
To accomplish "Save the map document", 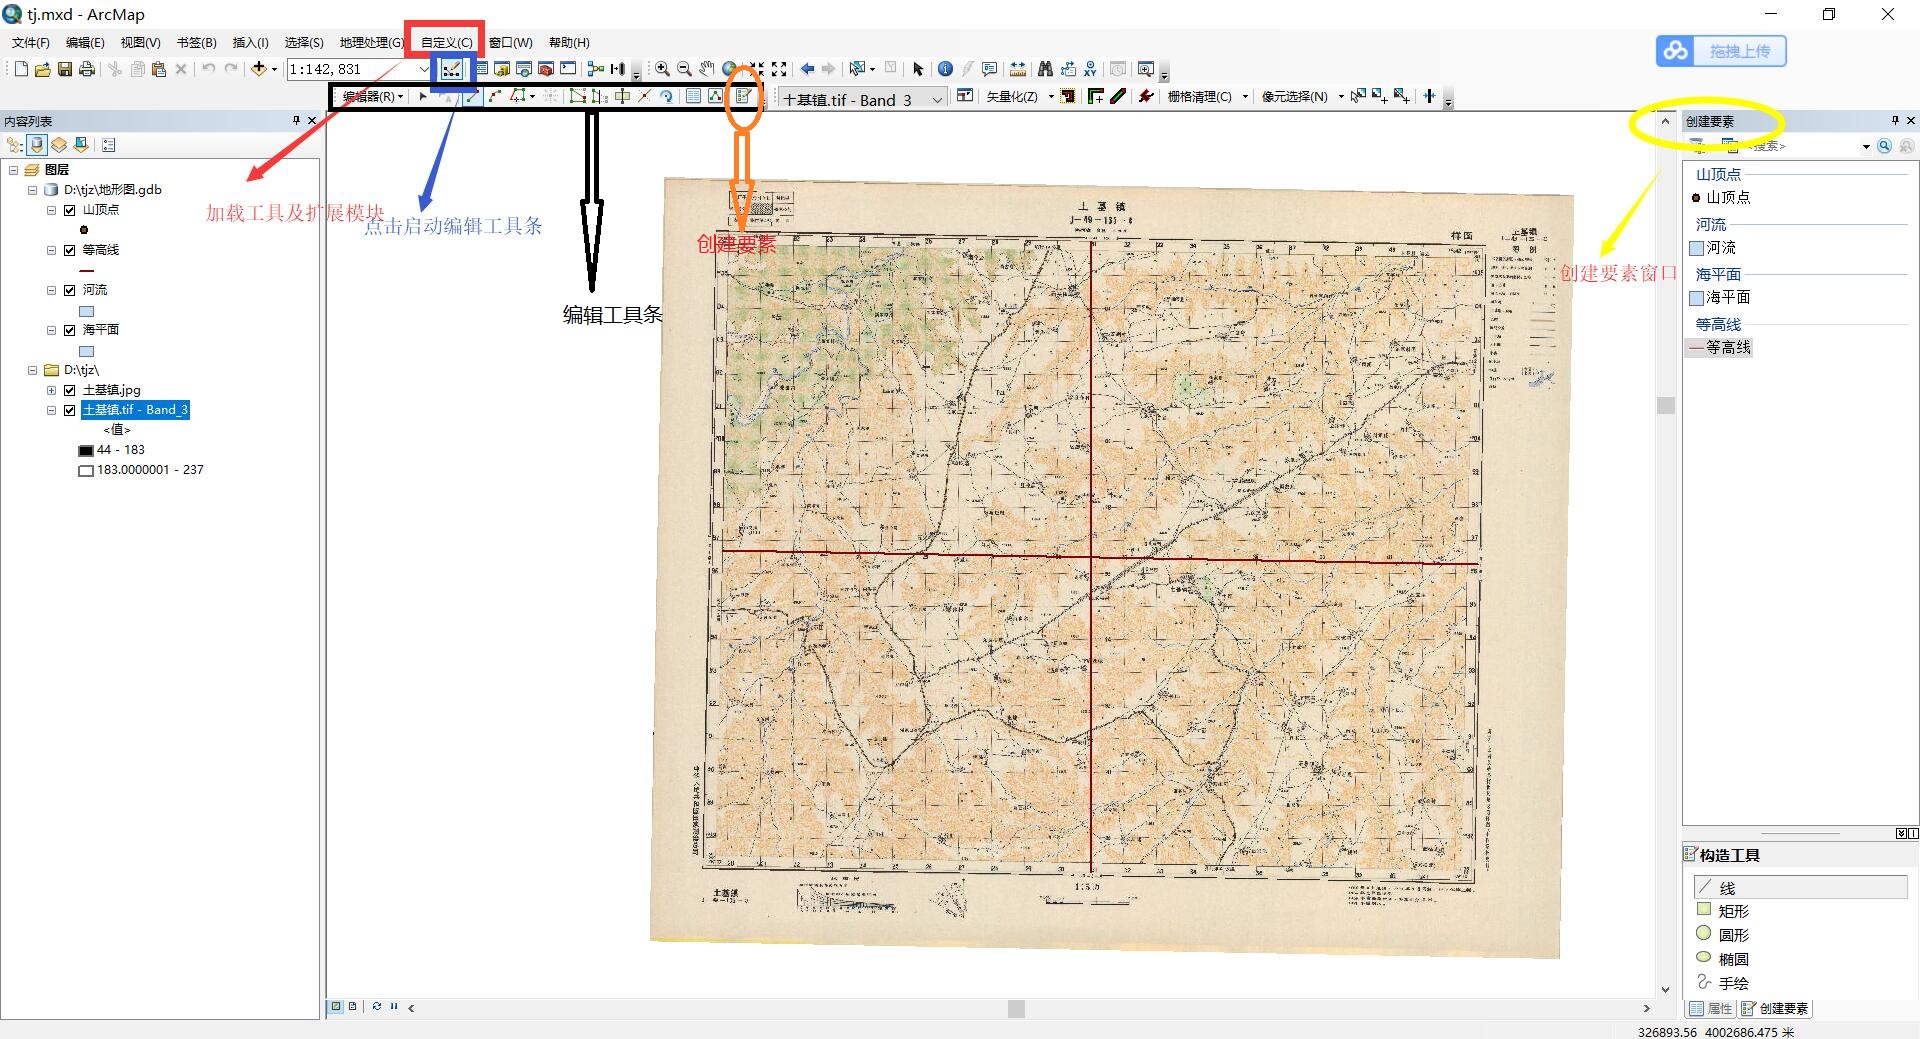I will [65, 69].
